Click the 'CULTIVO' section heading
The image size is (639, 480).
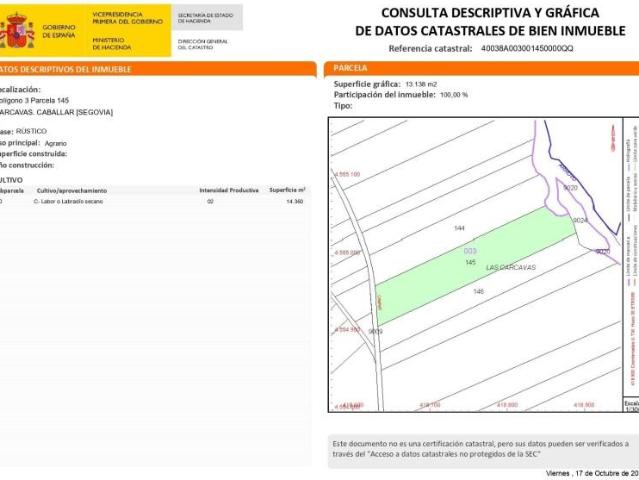point(11,180)
